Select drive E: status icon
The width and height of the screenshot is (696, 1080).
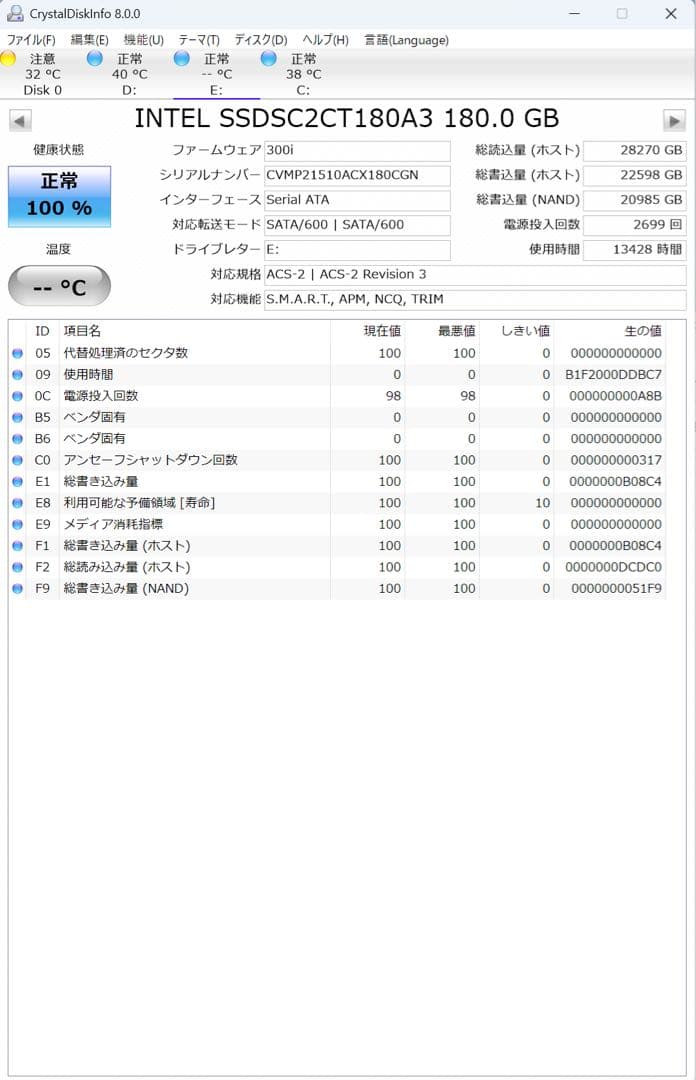click(x=181, y=59)
